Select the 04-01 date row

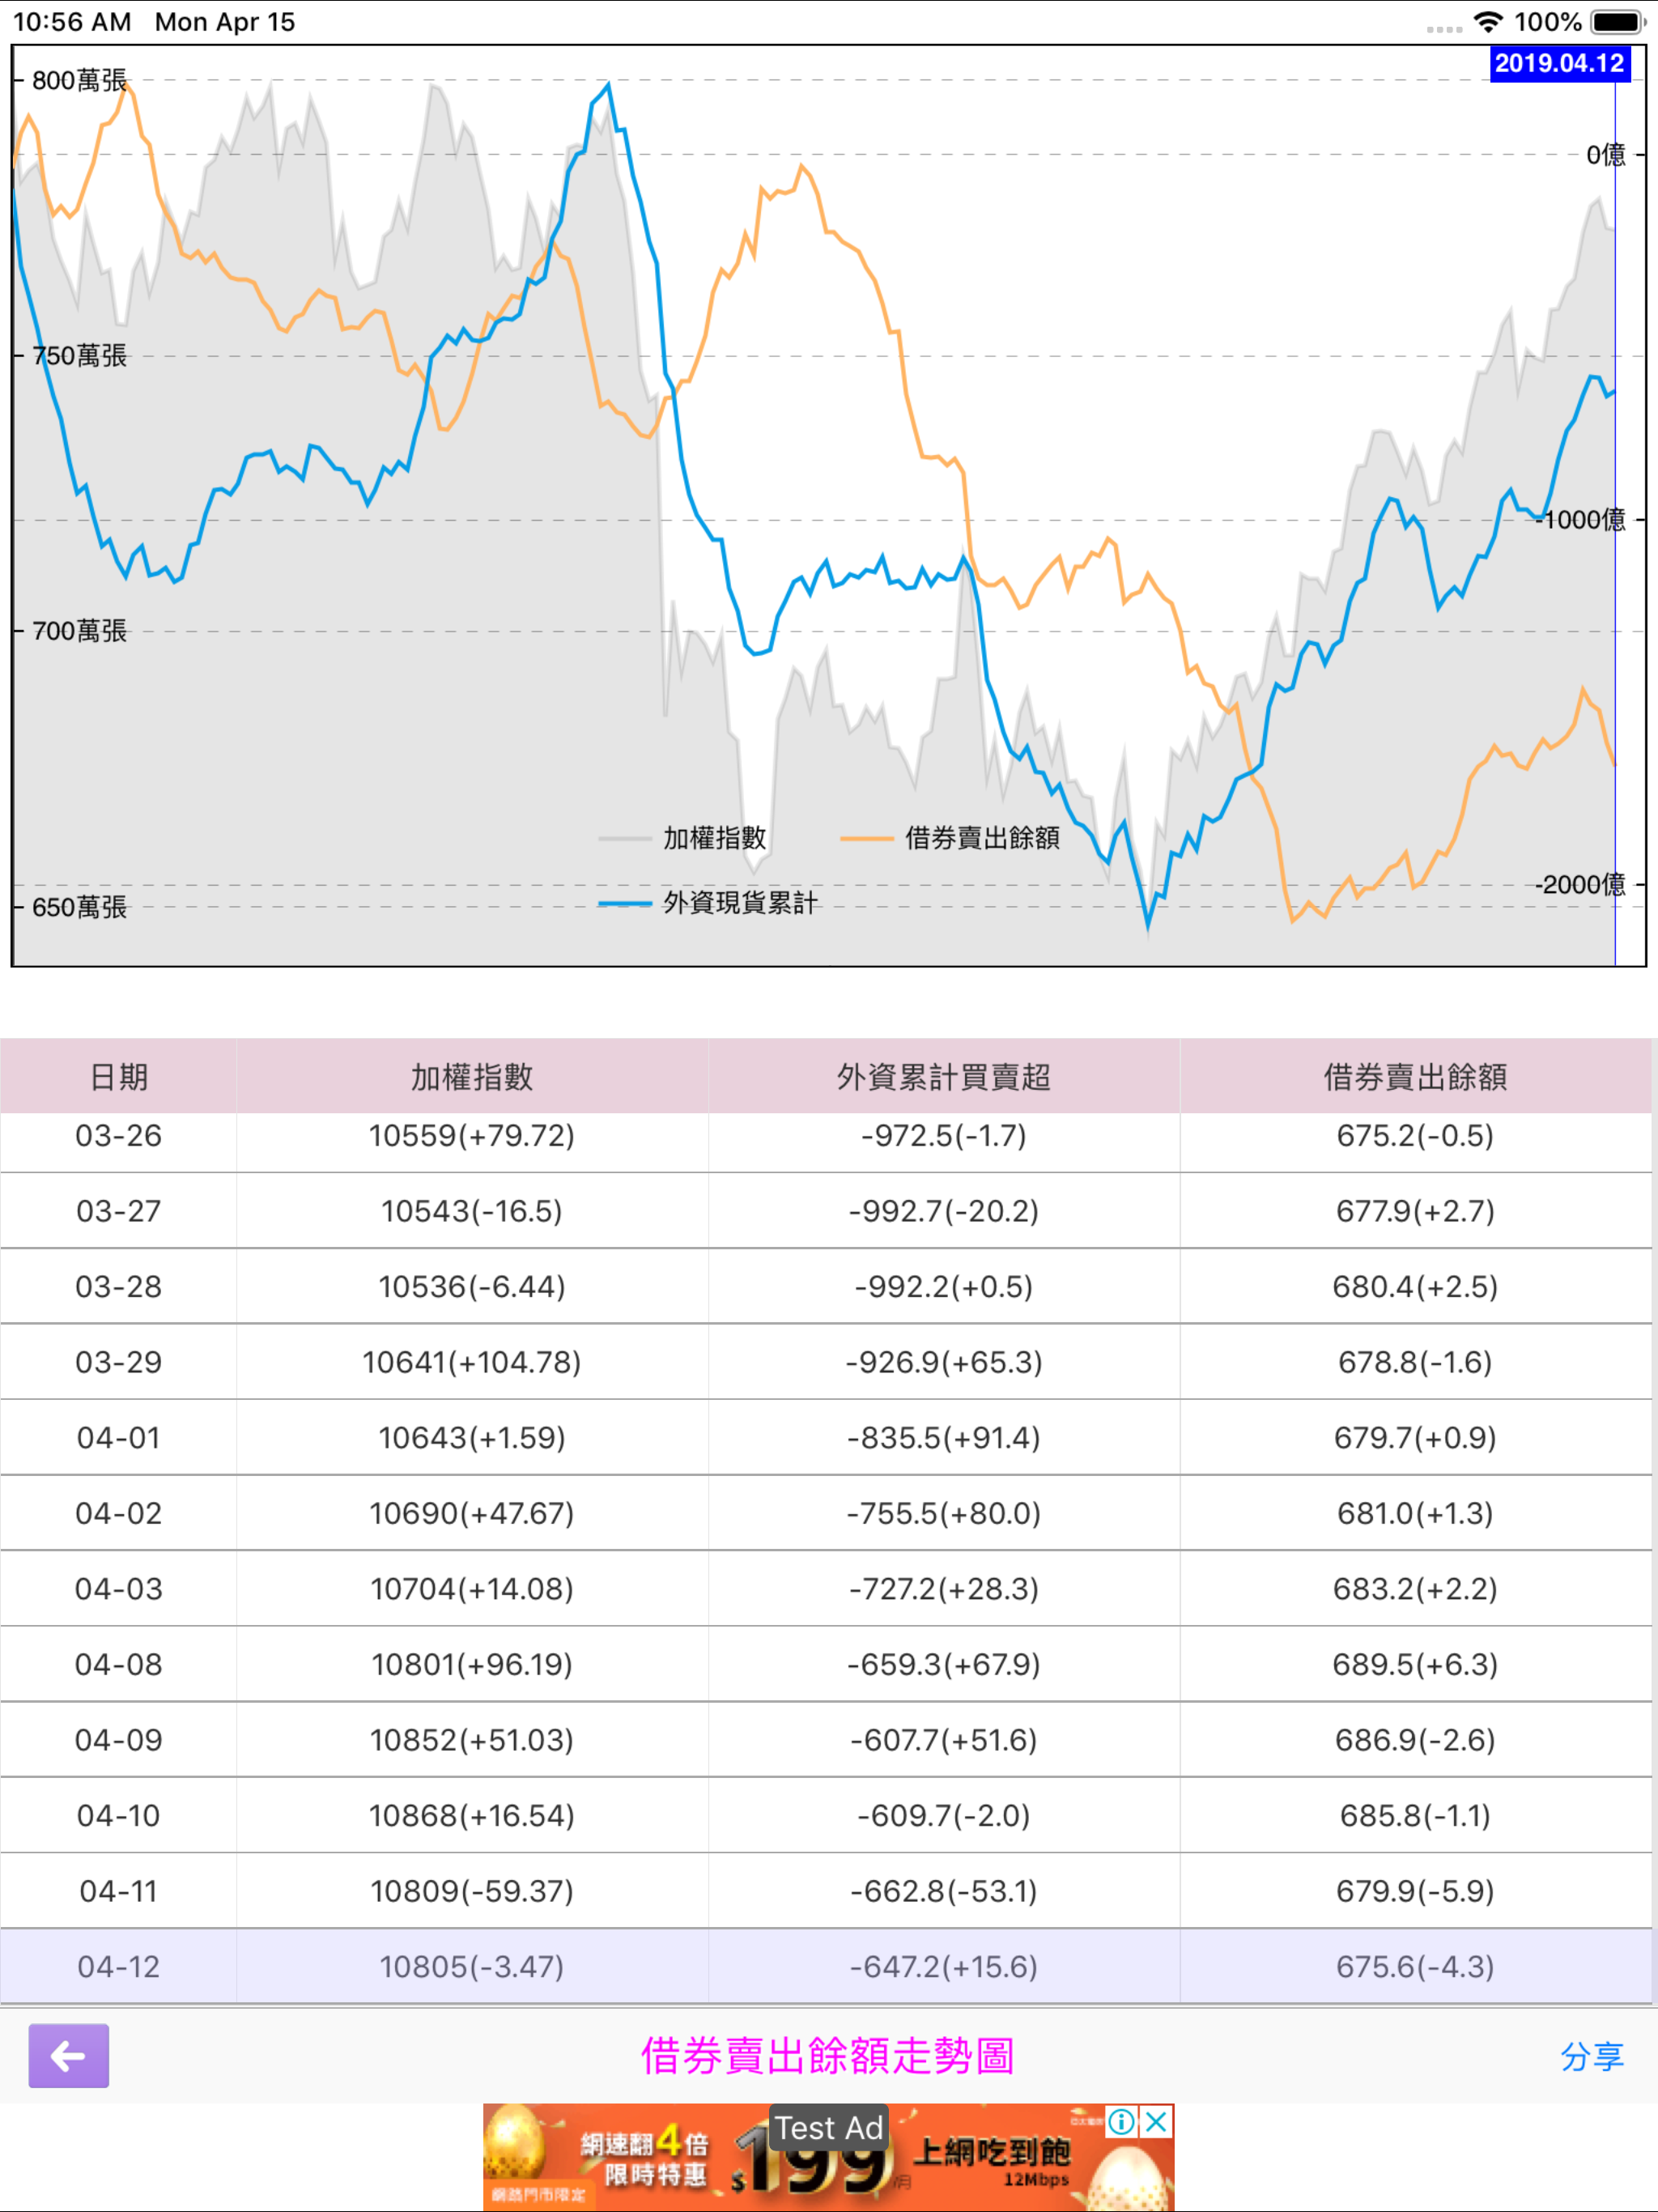(x=826, y=1438)
